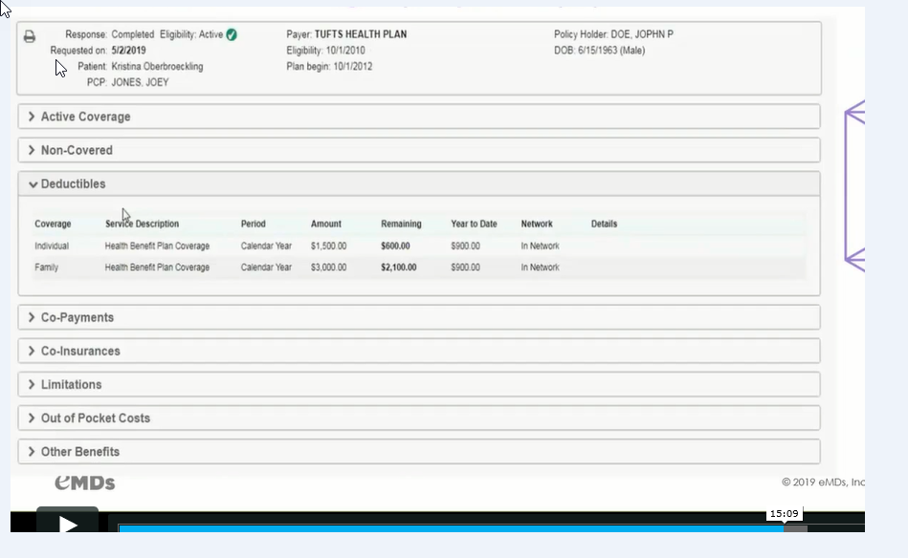The width and height of the screenshot is (908, 558).
Task: Click the eMDs logo
Action: click(85, 483)
